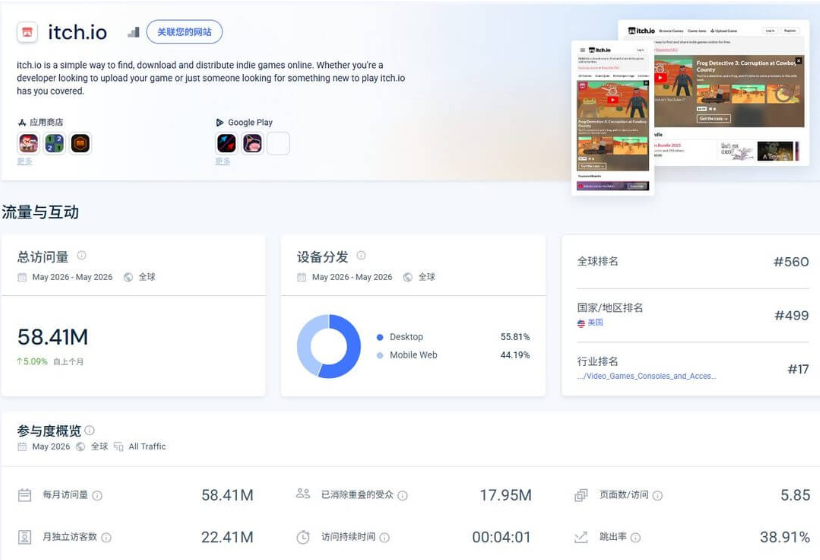Open the third blank Google Play app icon
The image size is (820, 560).
[x=278, y=143]
